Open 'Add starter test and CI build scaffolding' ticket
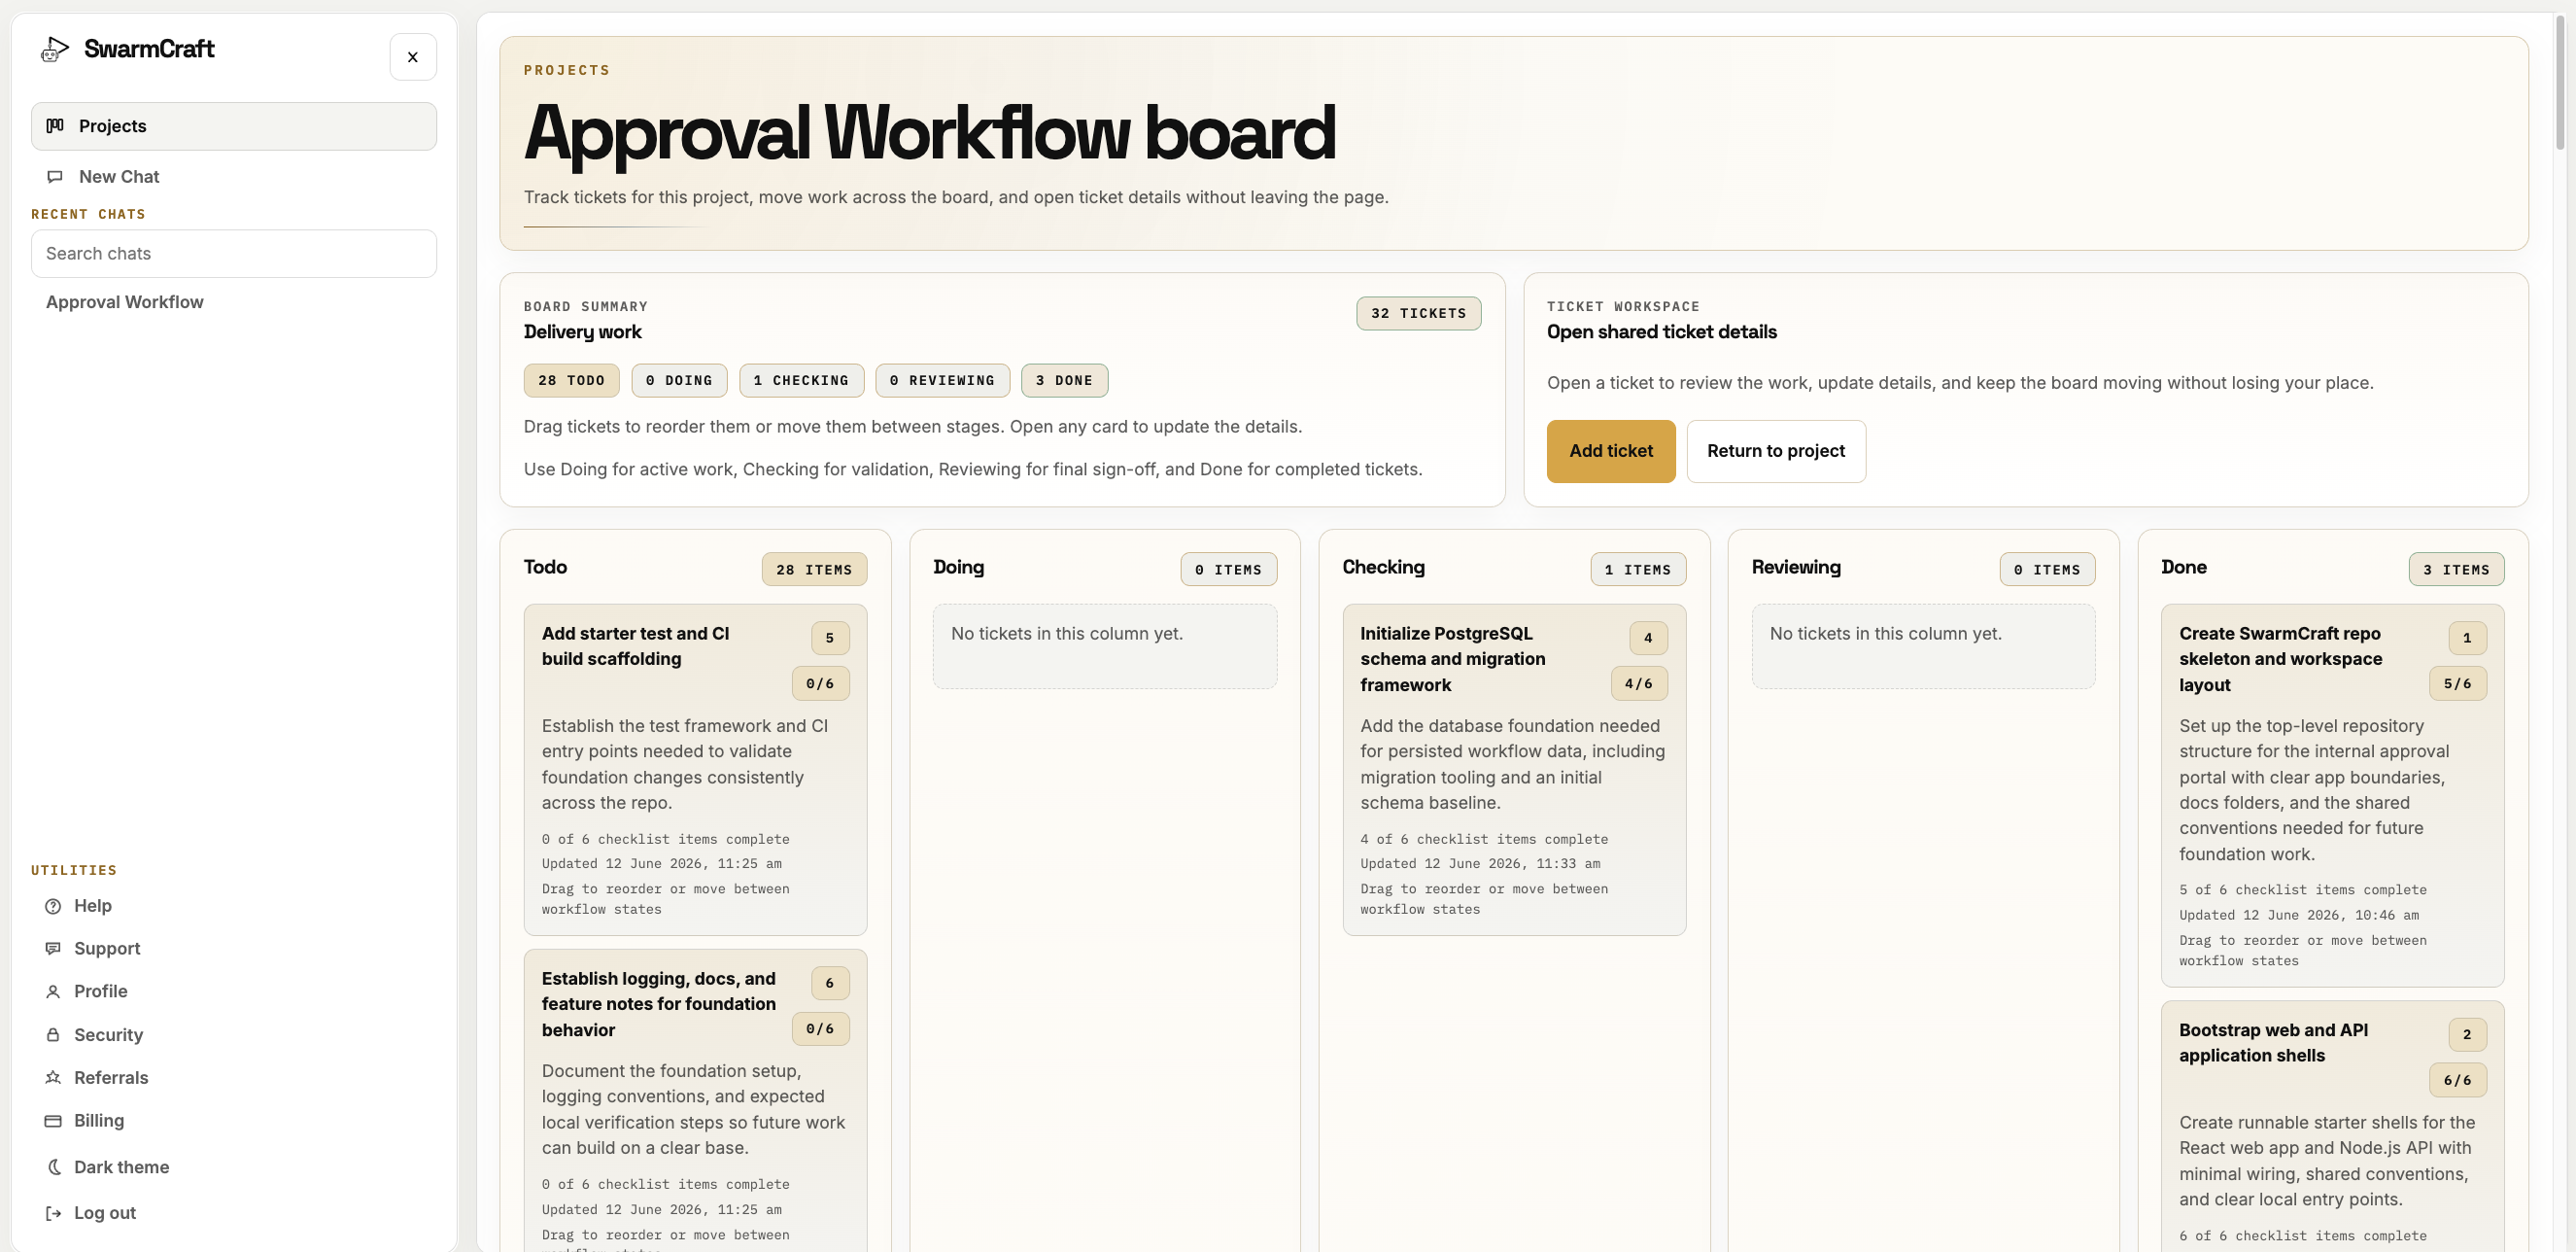The width and height of the screenshot is (2576, 1252). tap(695, 770)
